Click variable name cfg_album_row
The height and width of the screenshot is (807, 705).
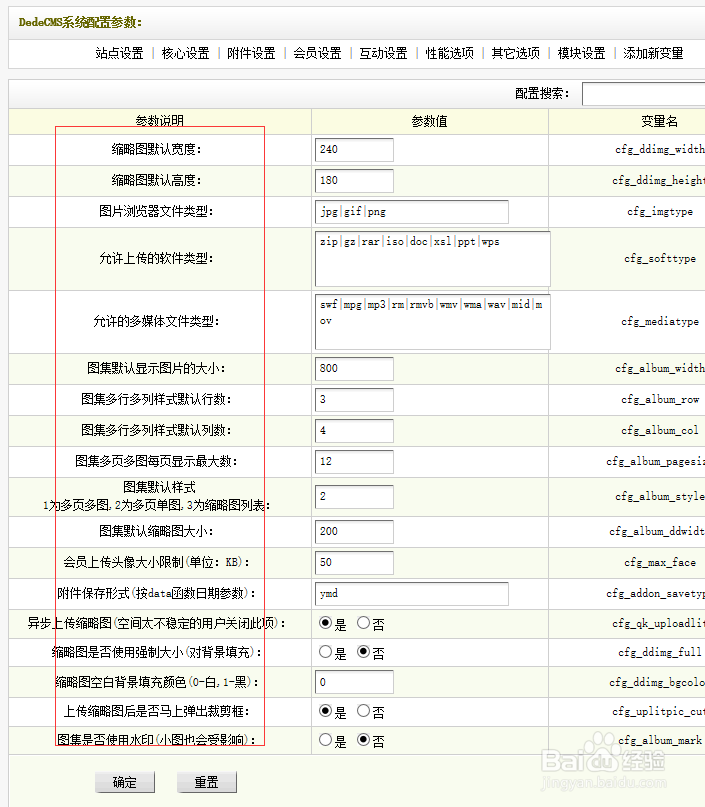tap(660, 399)
